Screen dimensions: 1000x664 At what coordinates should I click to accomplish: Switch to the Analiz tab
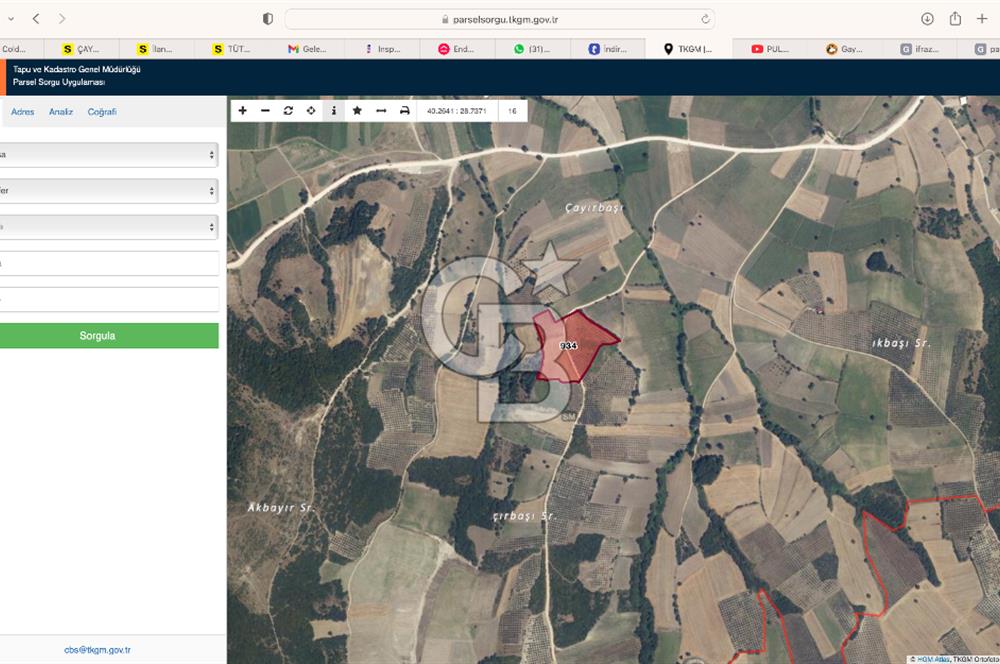(61, 112)
